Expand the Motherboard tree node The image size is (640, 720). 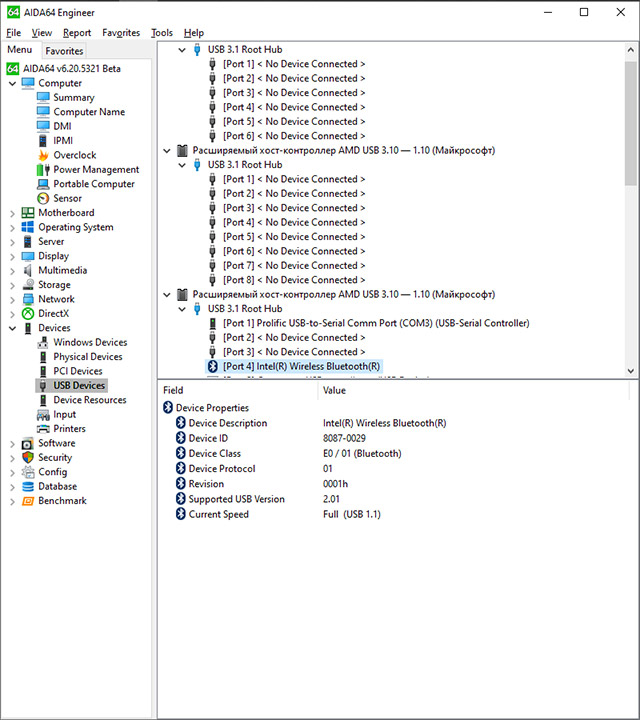(12, 213)
